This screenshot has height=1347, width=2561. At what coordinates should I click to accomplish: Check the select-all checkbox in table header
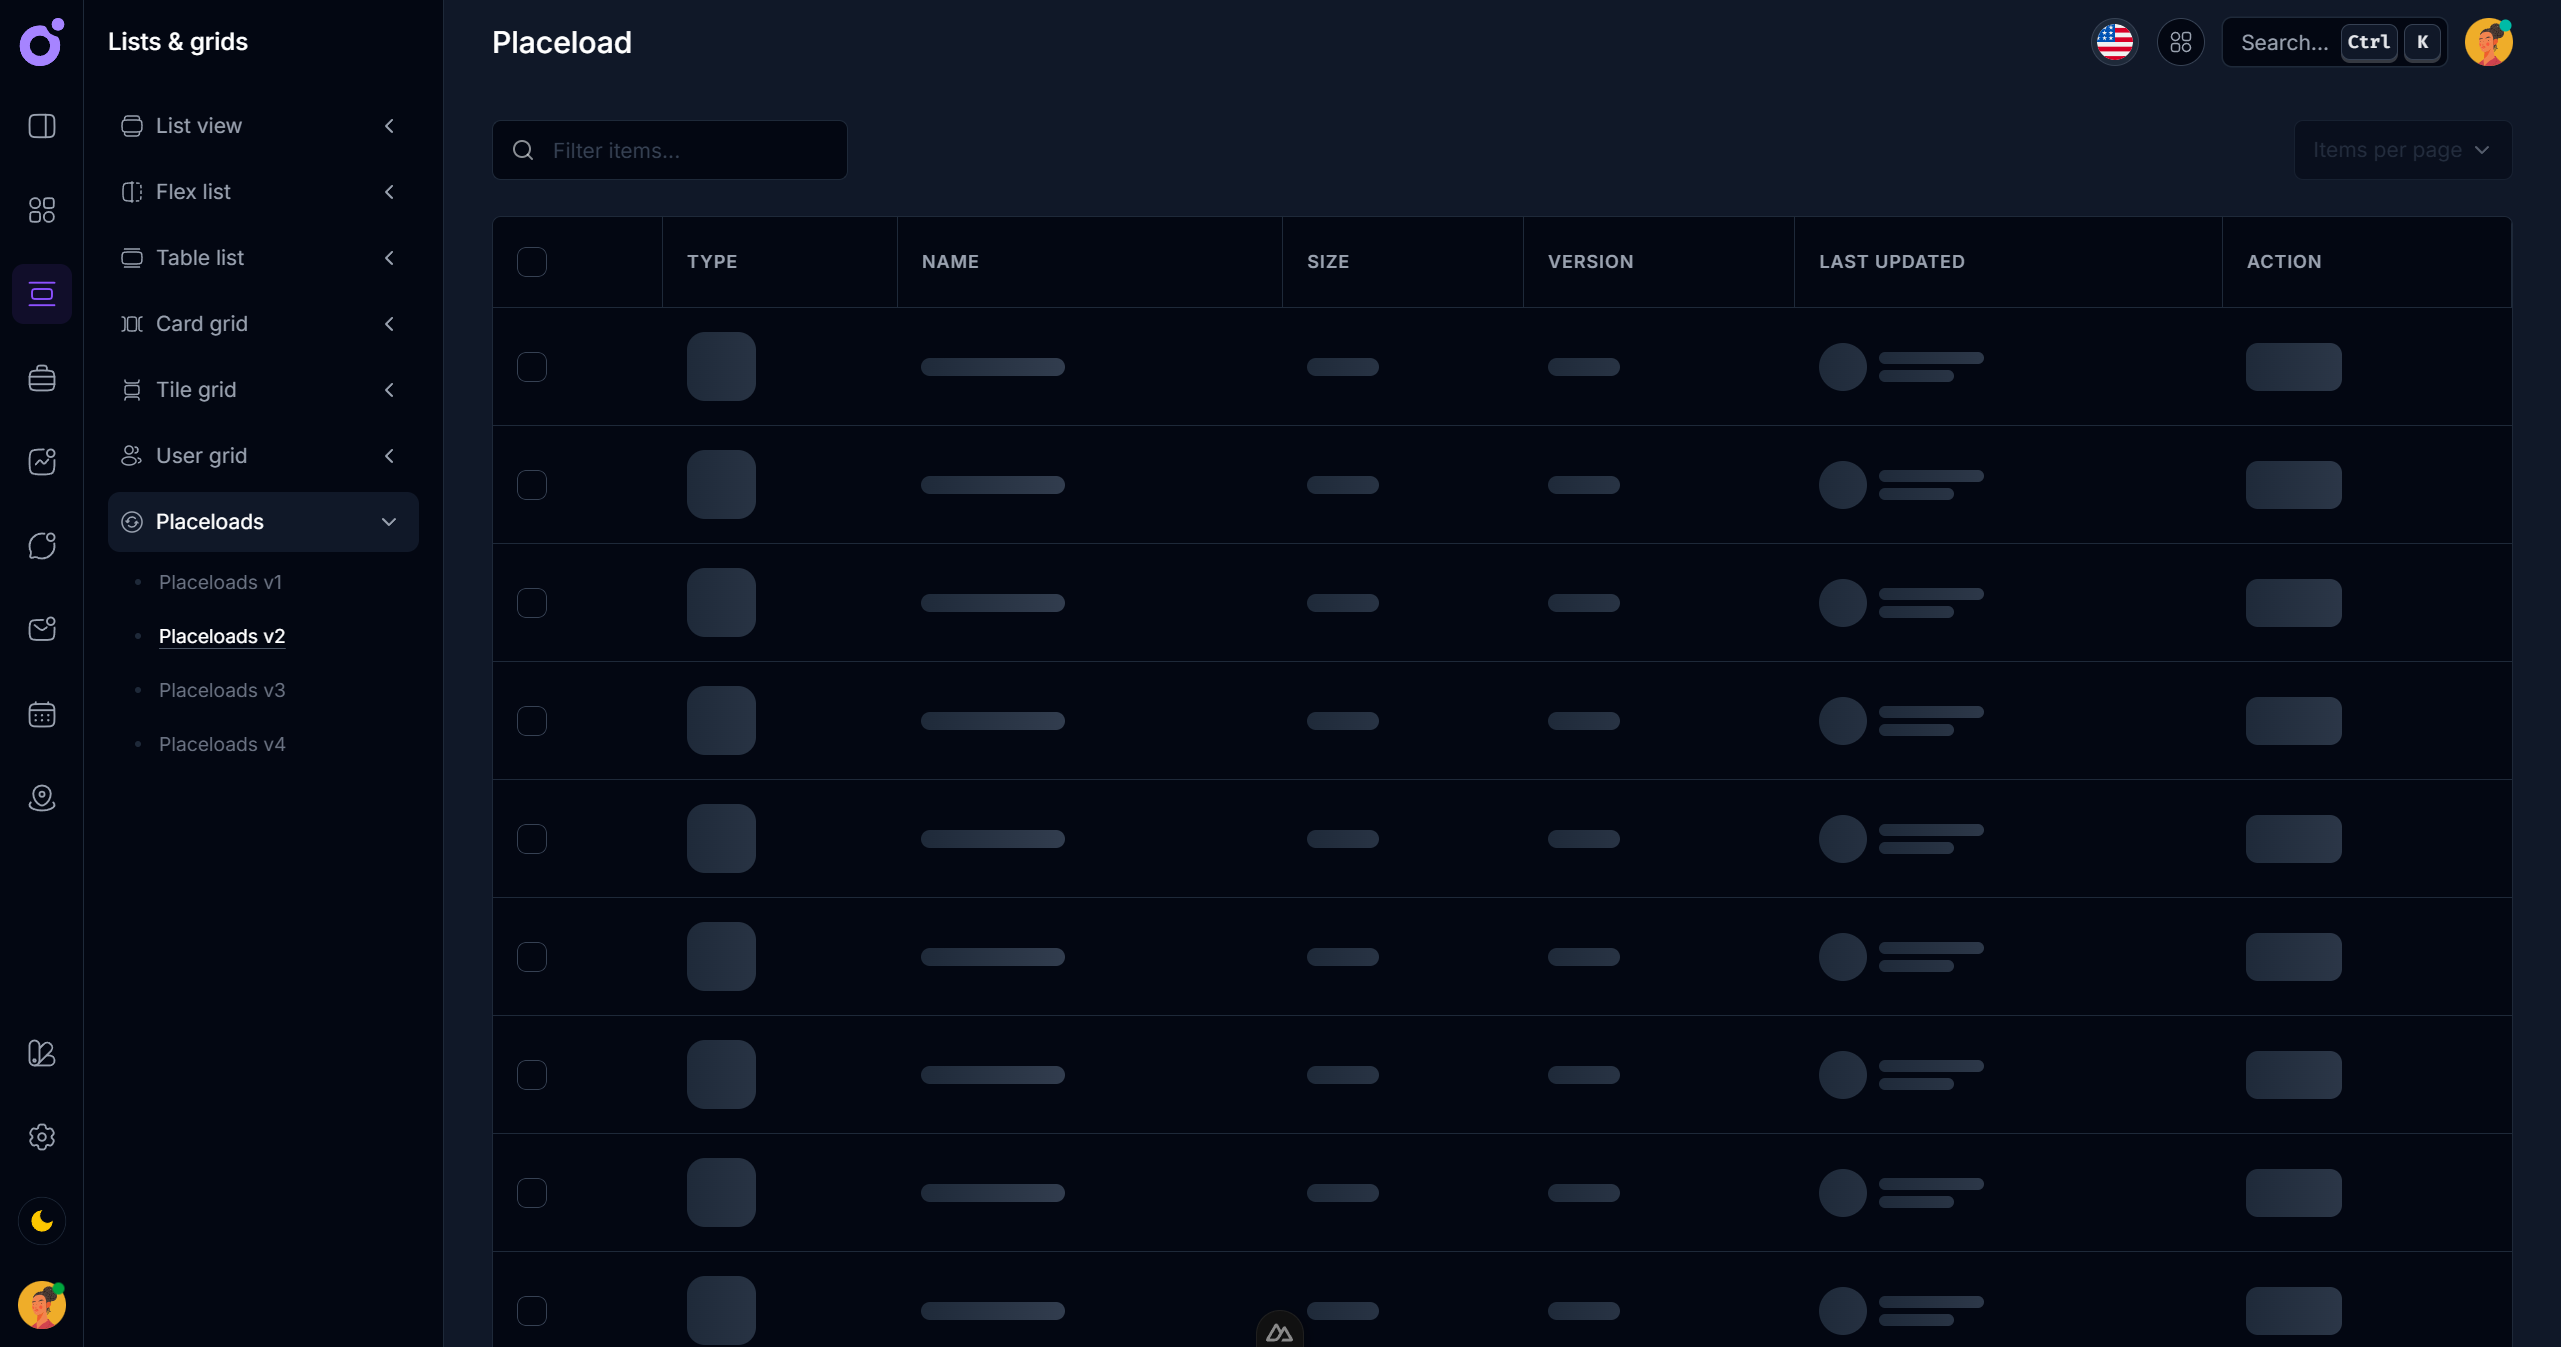pos(532,262)
